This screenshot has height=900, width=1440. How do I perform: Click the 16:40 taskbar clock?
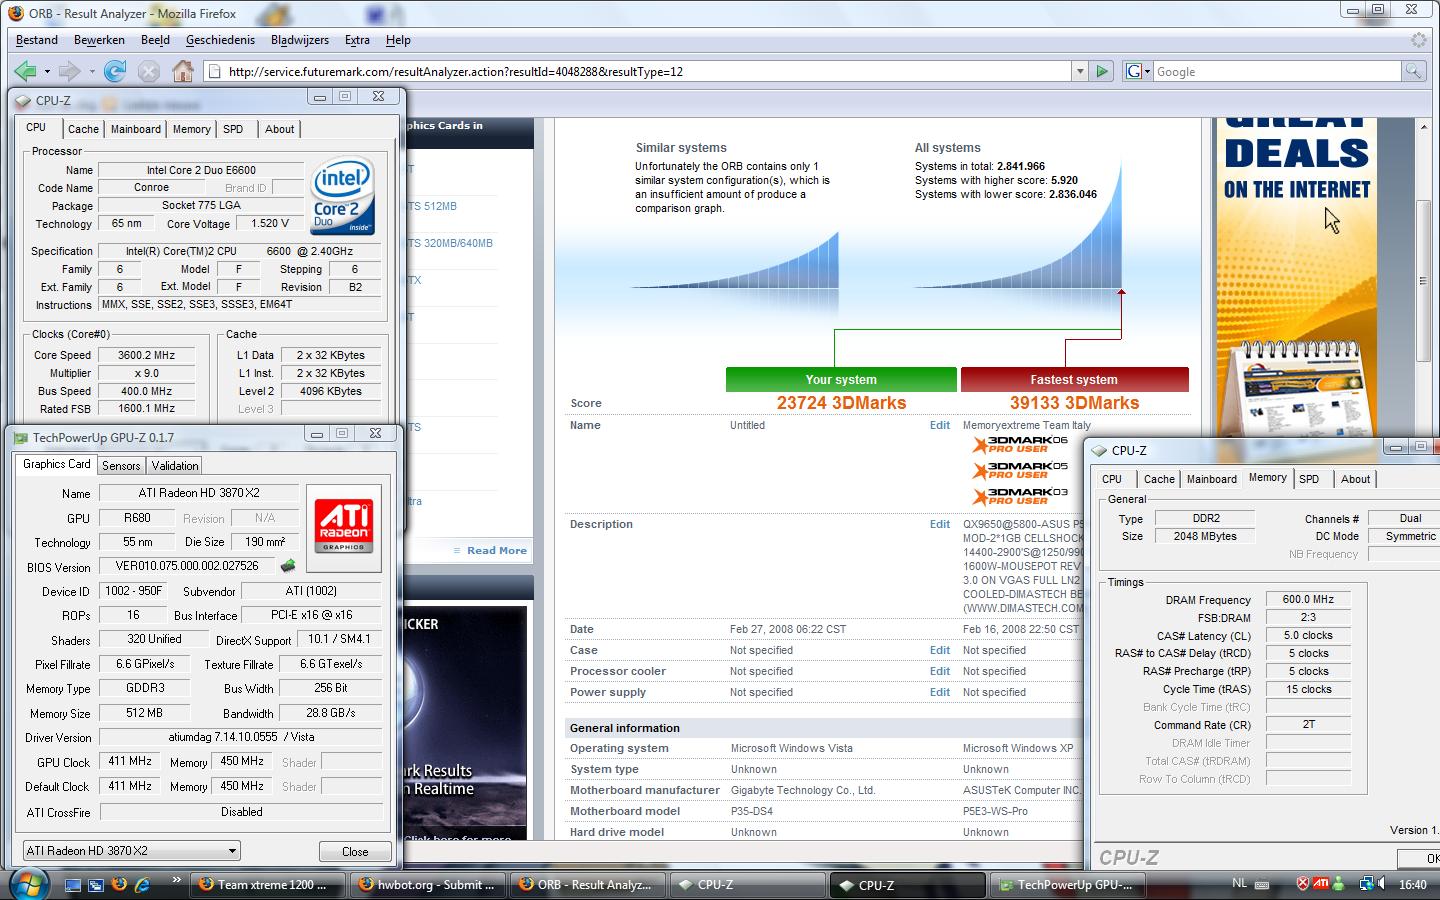(x=1412, y=884)
